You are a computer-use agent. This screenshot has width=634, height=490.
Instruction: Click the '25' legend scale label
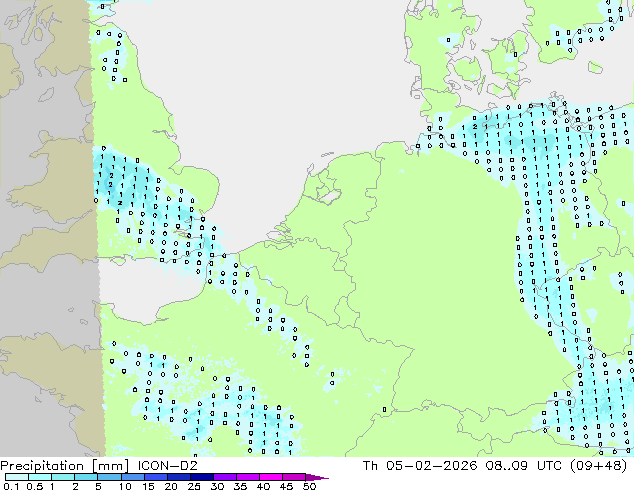coord(194,486)
